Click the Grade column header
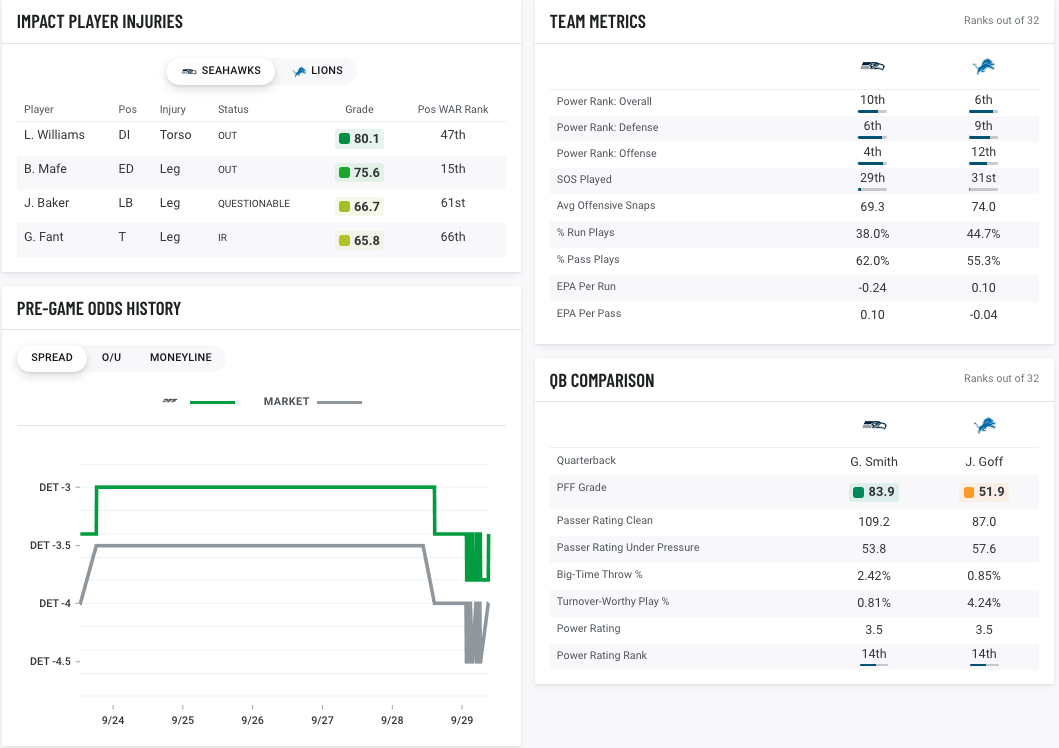Image resolution: width=1059 pixels, height=748 pixels. (359, 109)
